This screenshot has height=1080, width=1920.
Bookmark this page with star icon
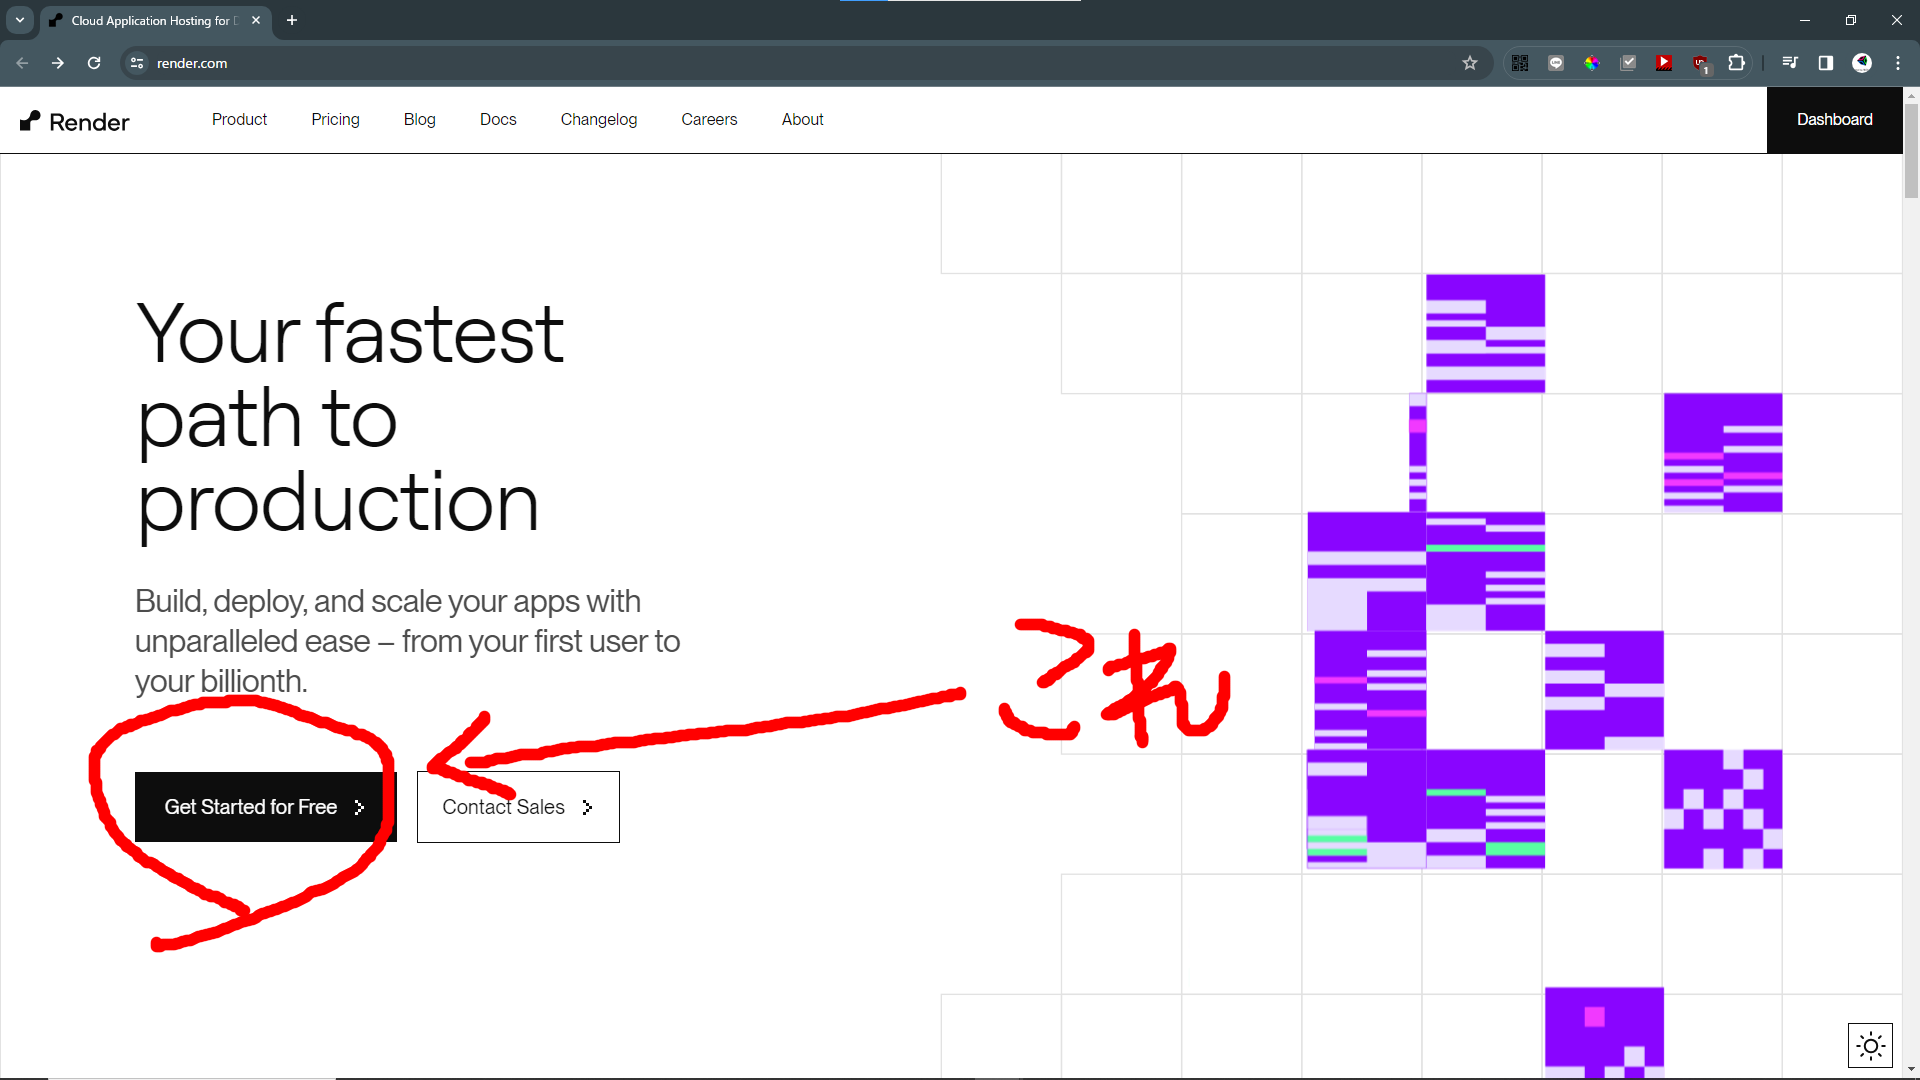1469,63
